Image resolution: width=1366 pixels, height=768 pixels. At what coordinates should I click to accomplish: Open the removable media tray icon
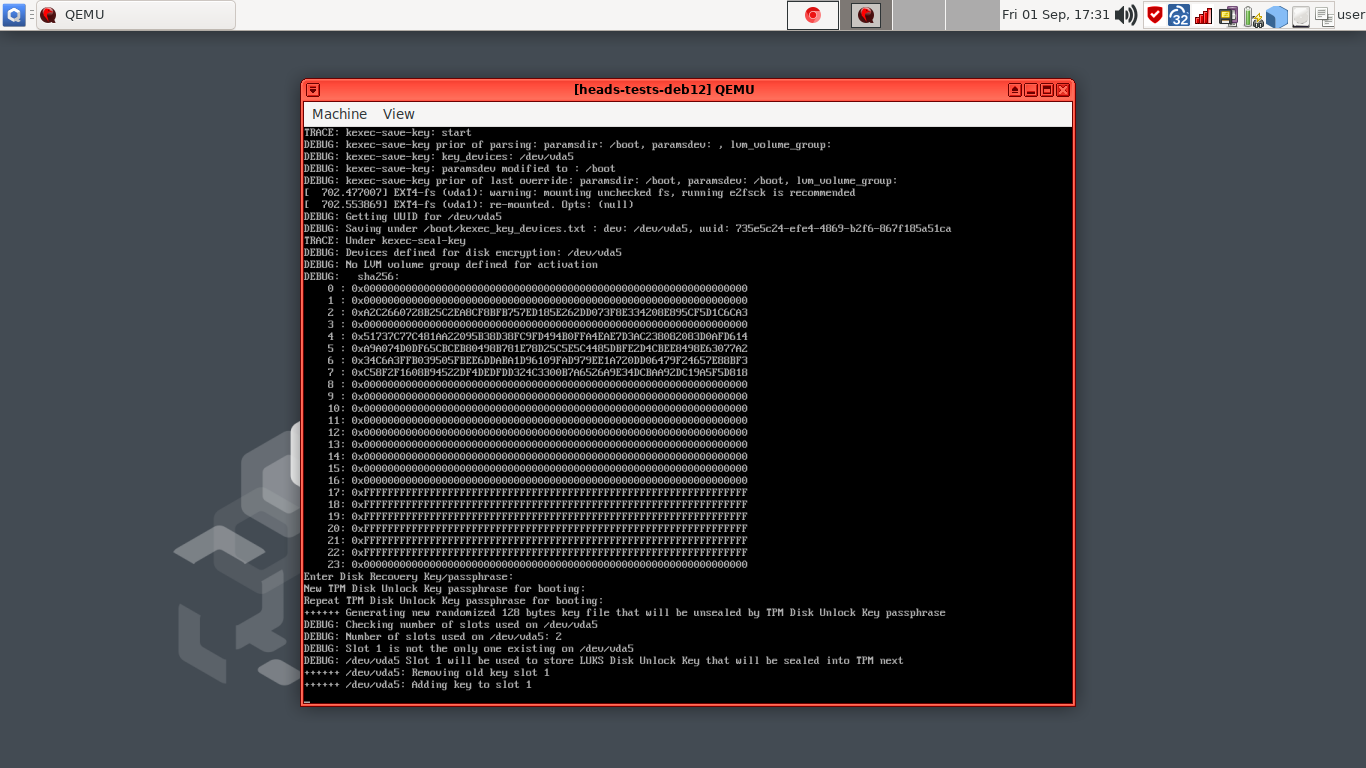pyautogui.click(x=1228, y=14)
